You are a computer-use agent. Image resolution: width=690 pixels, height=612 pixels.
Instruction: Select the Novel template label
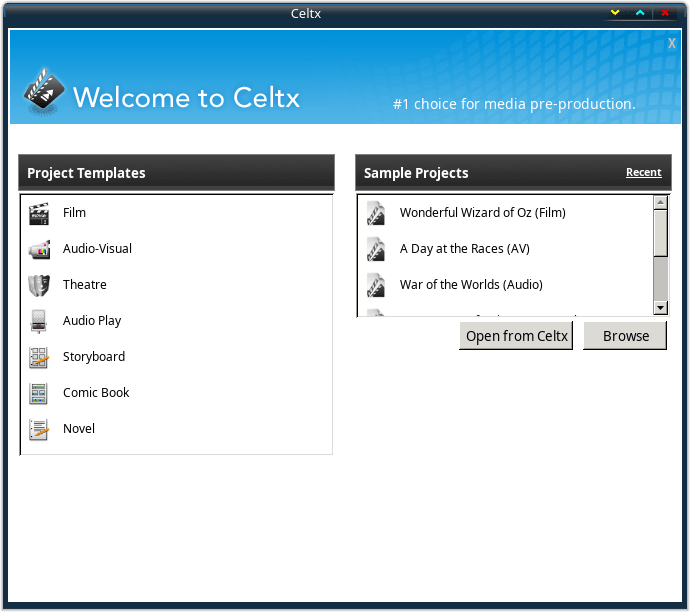pyautogui.click(x=79, y=429)
